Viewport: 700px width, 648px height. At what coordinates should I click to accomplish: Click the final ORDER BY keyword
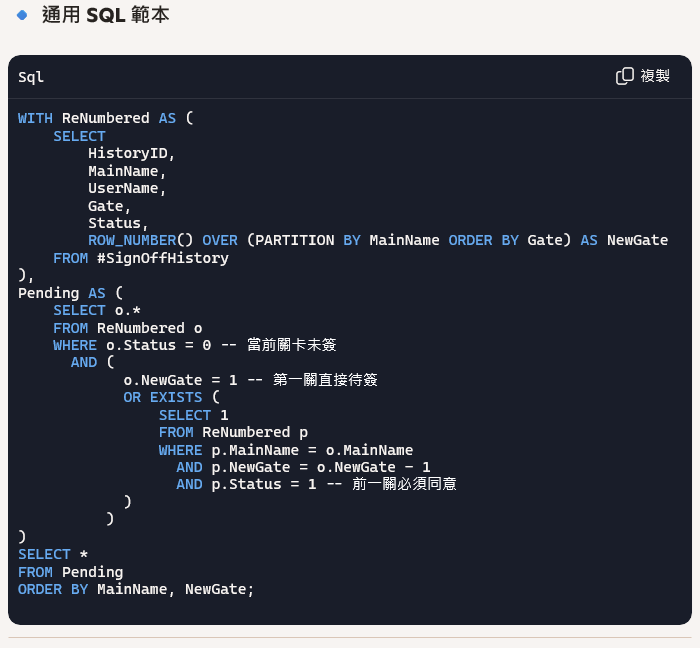pos(53,590)
